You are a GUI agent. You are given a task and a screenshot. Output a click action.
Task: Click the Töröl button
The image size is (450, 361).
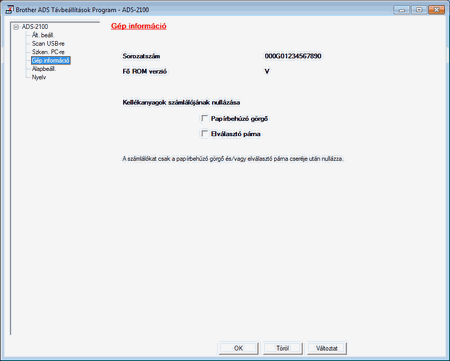coord(283,348)
